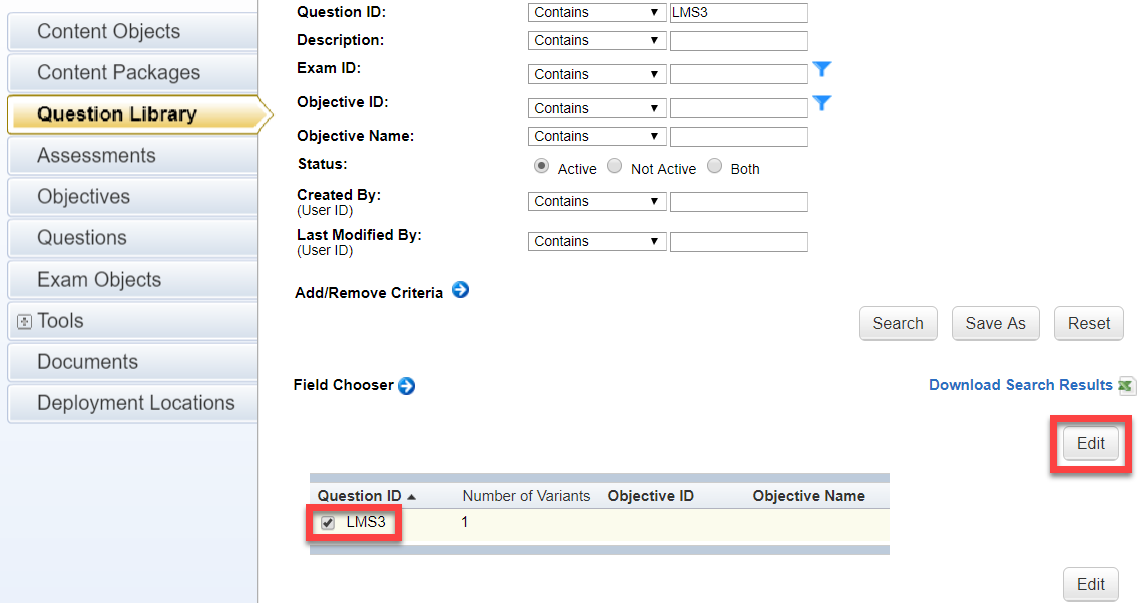
Task: Click the Question ID sort arrow
Action: [x=412, y=497]
